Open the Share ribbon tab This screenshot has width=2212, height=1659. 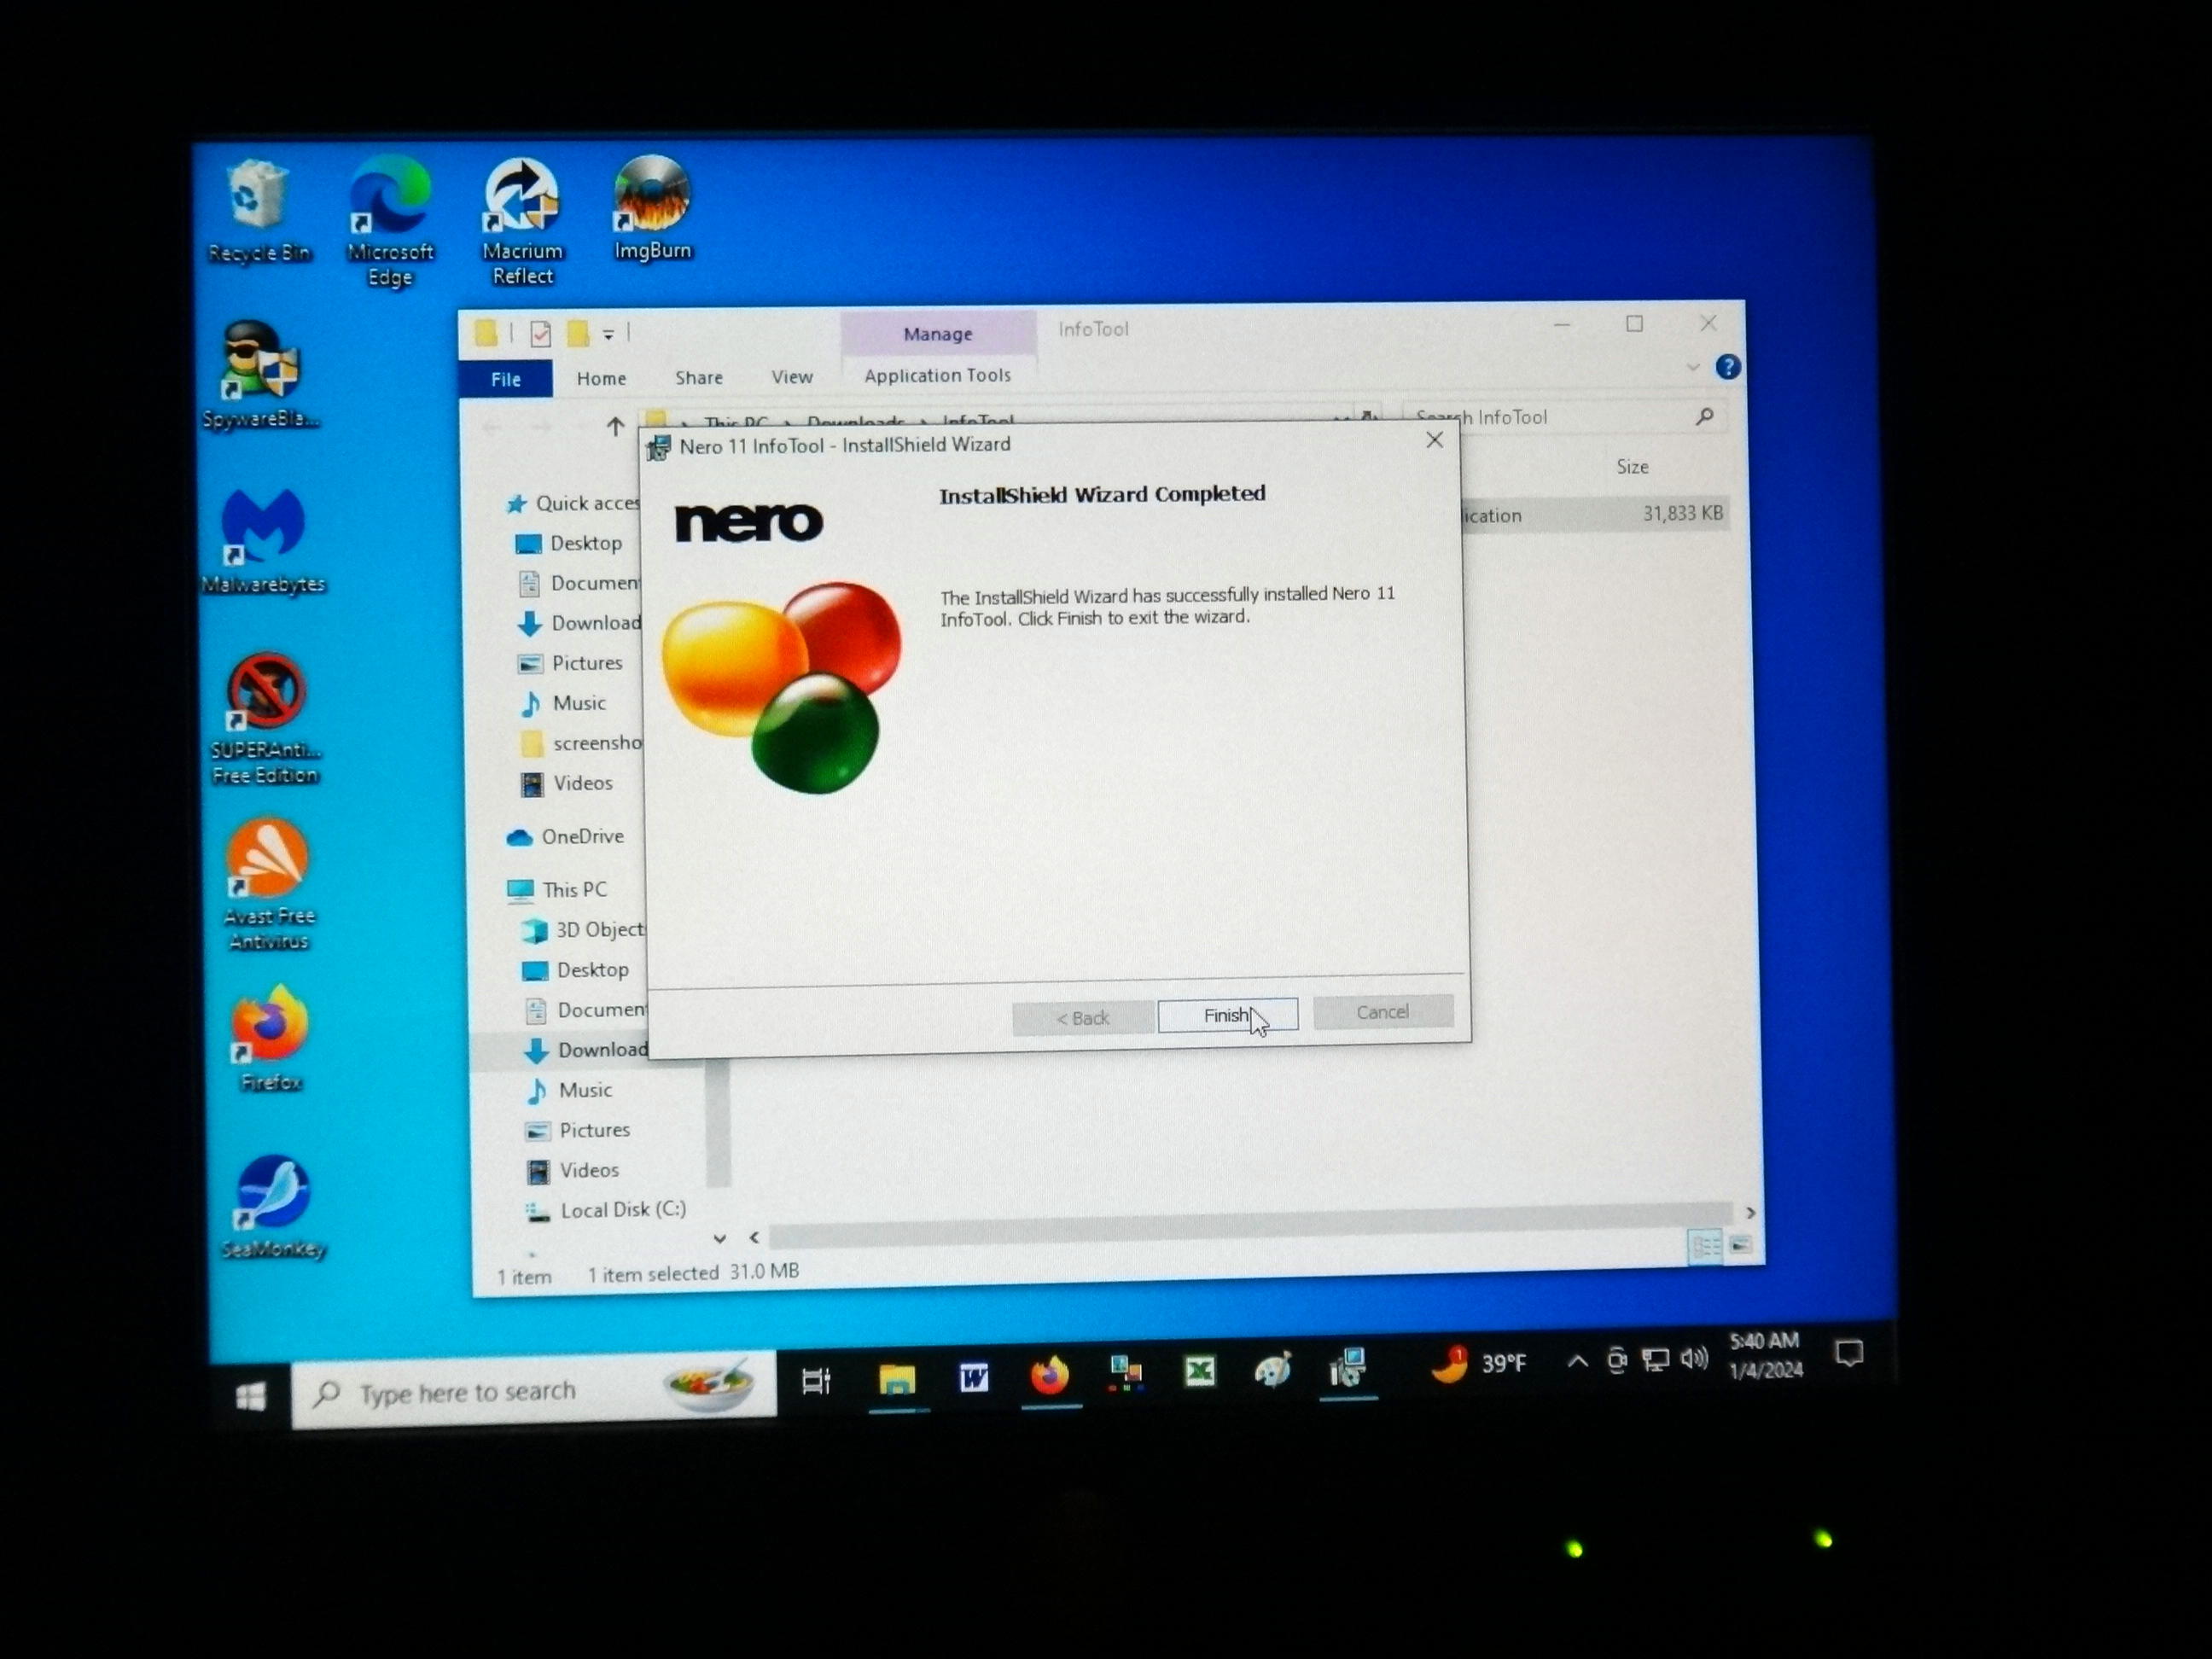698,377
